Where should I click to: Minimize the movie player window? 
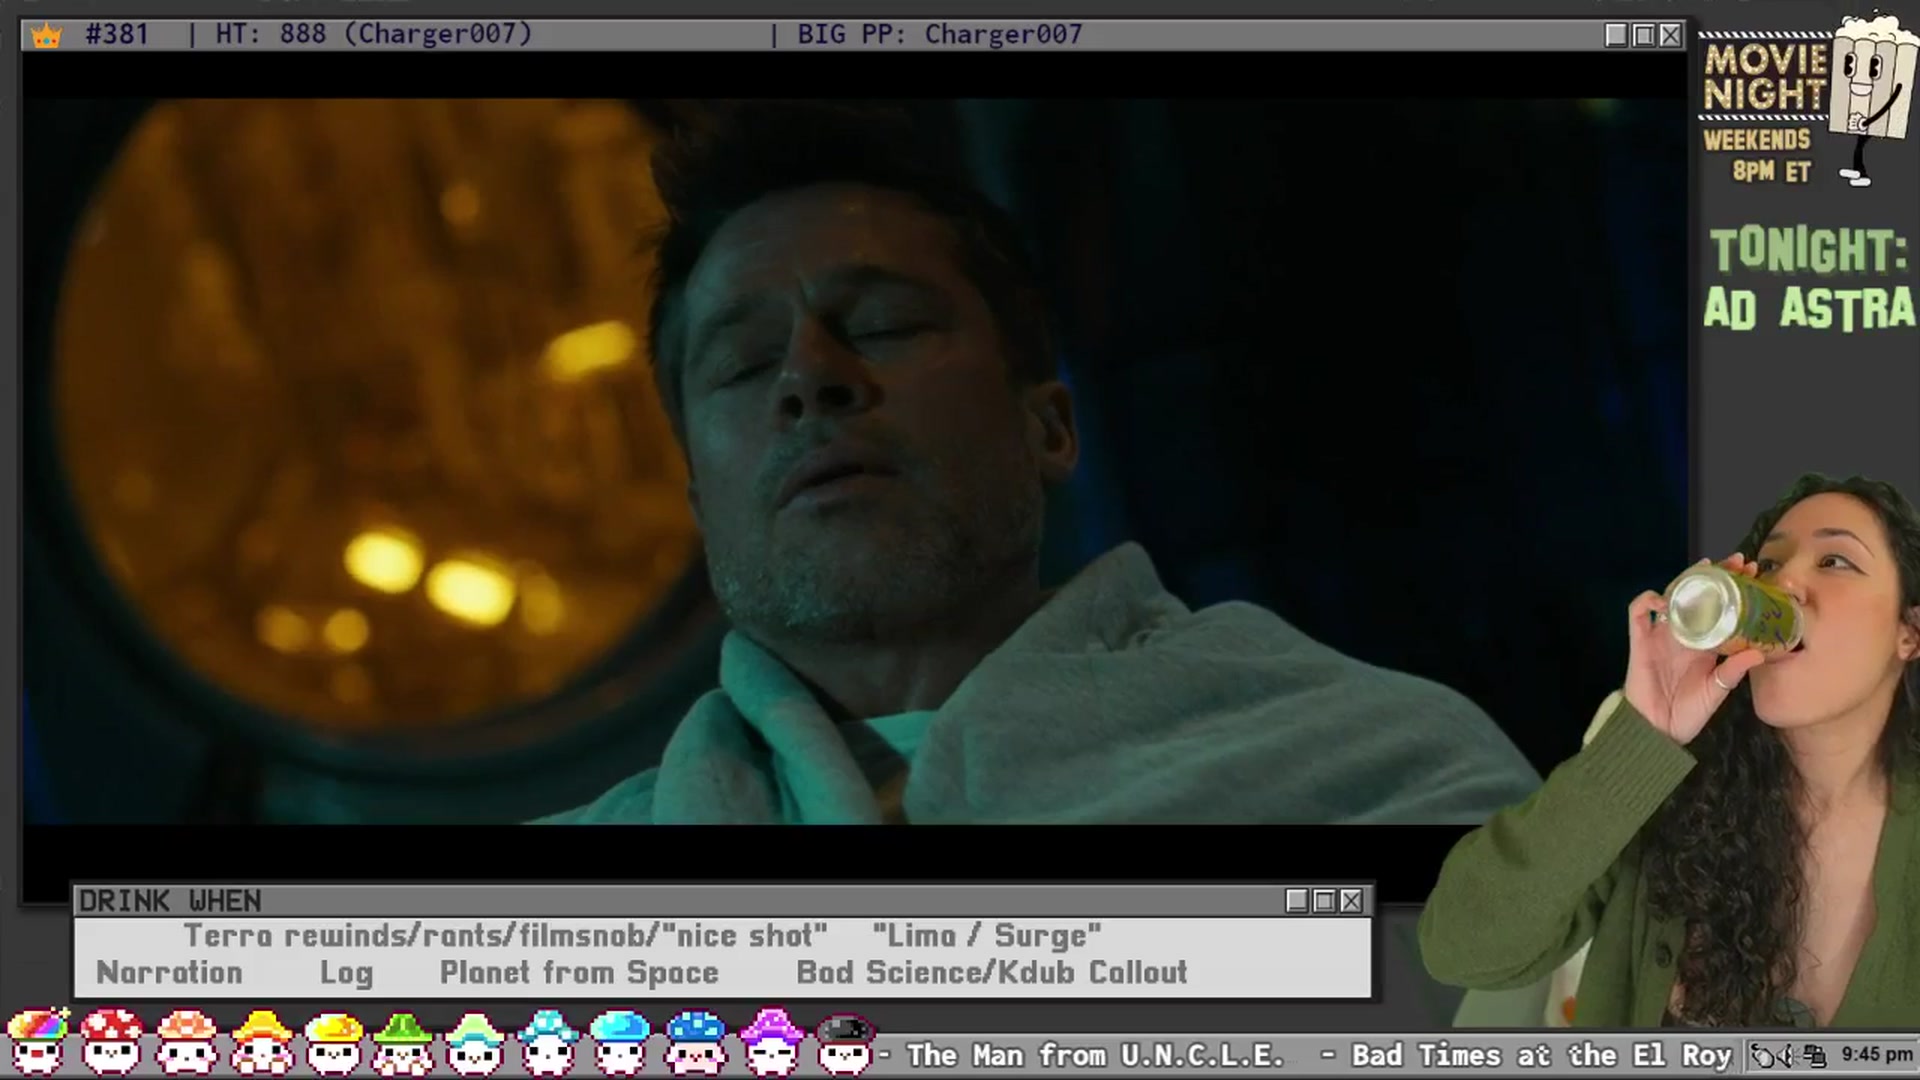pos(1616,35)
